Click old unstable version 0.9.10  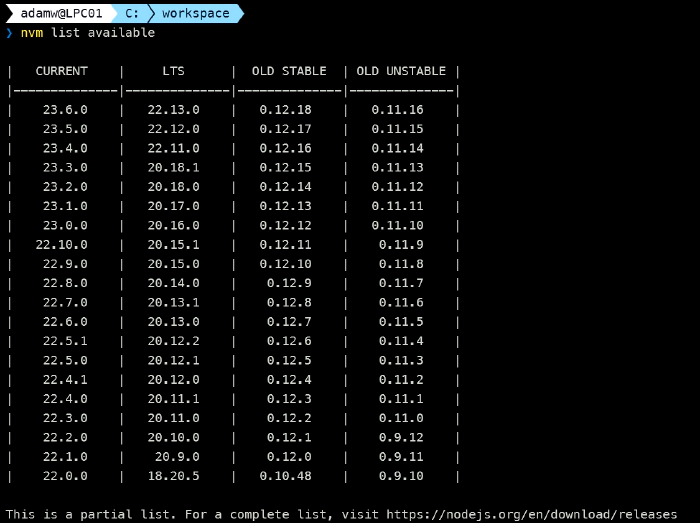[x=401, y=476]
